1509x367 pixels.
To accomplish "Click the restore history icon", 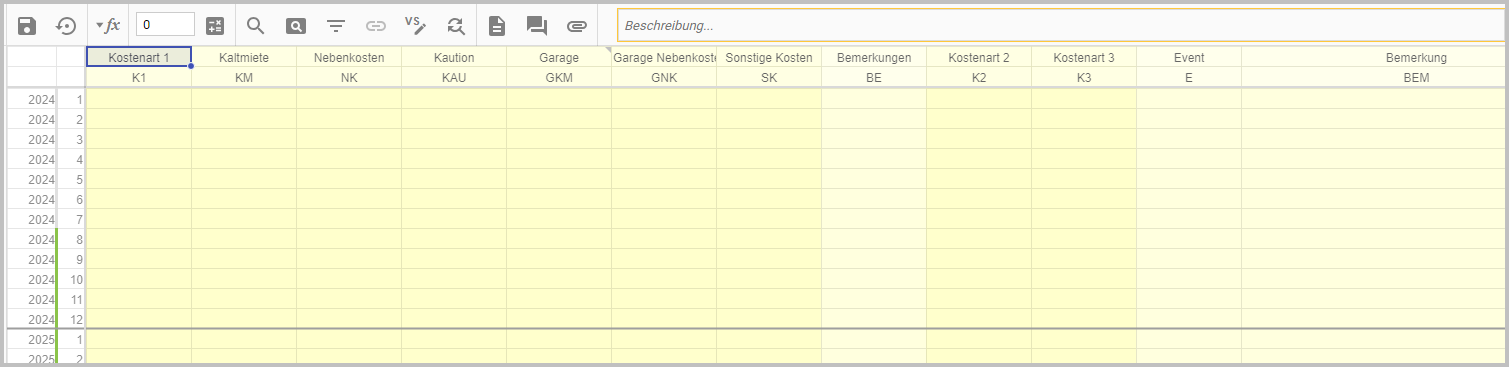I will click(66, 26).
